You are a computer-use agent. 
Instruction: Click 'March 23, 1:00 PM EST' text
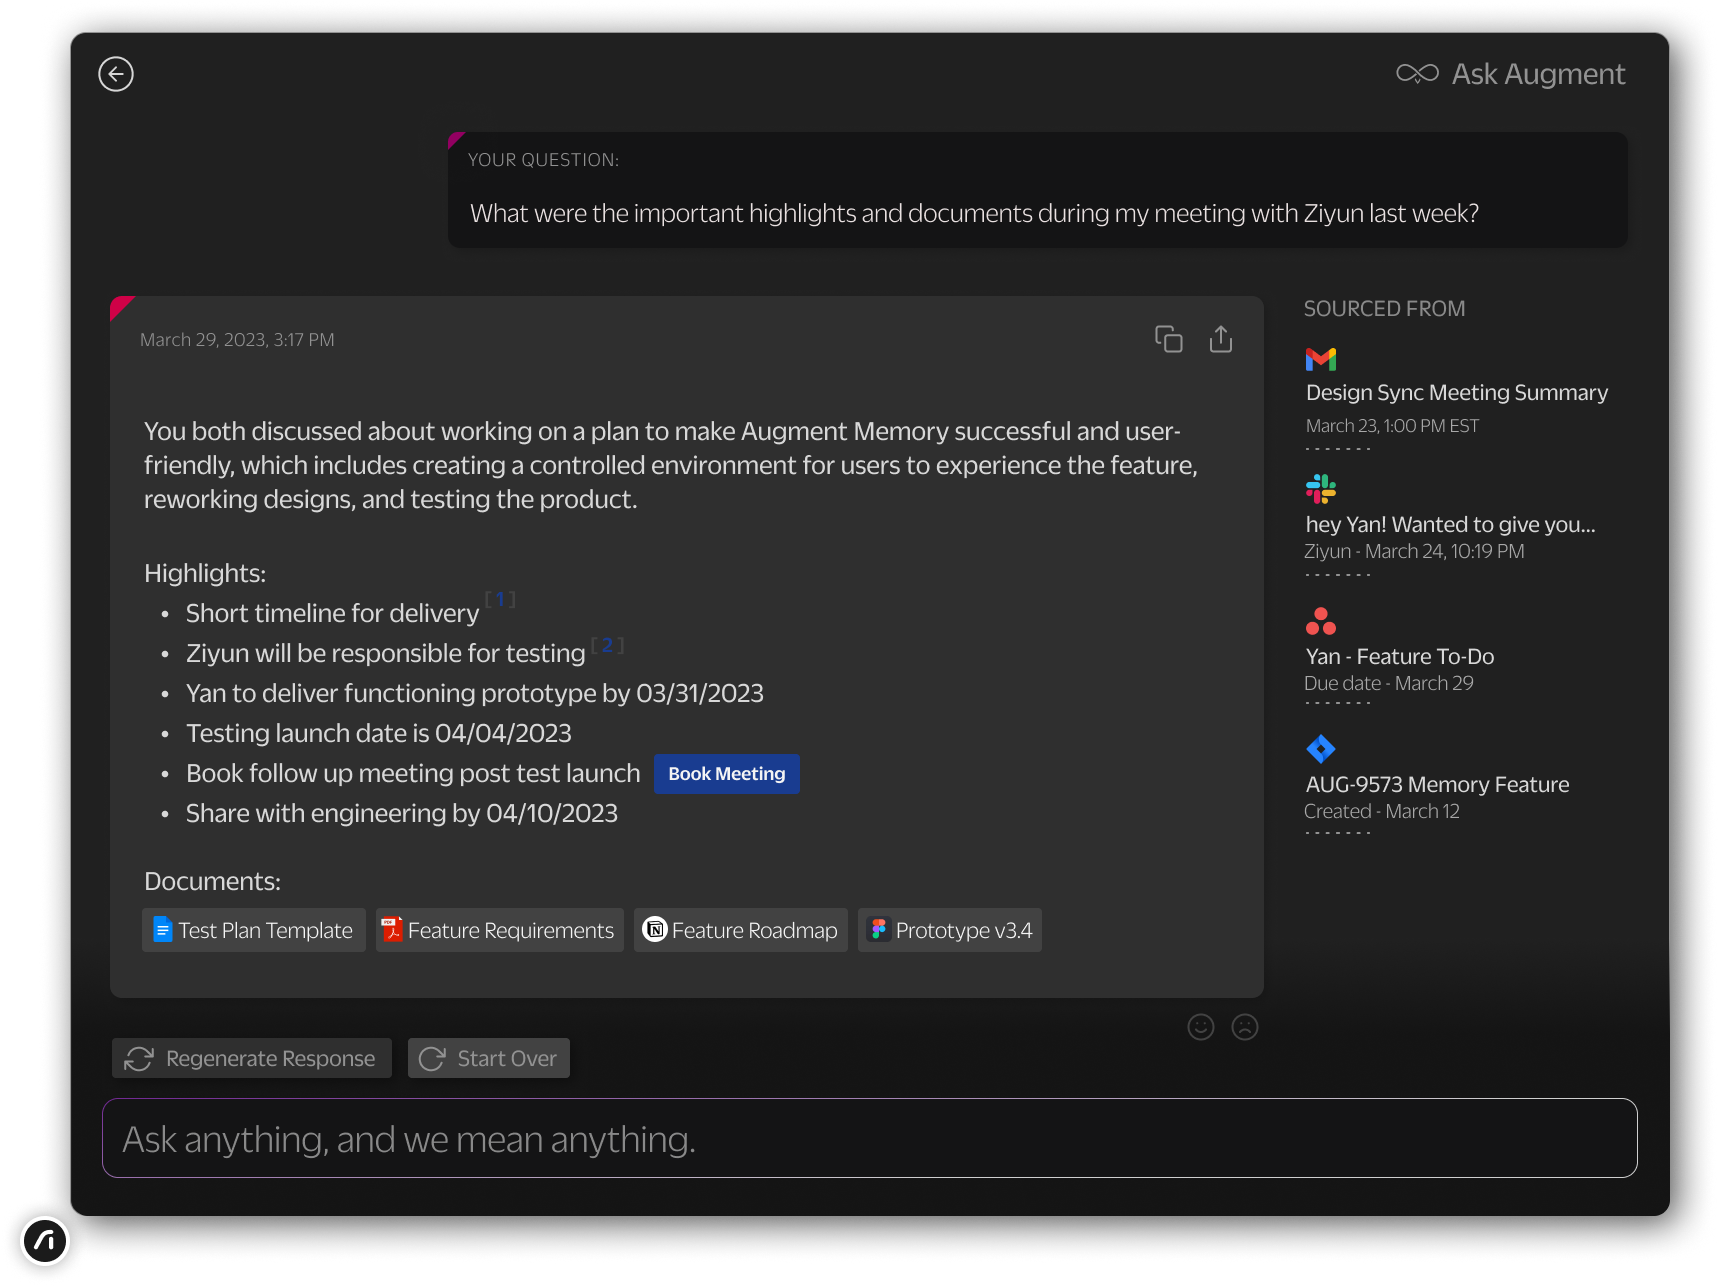[1392, 426]
